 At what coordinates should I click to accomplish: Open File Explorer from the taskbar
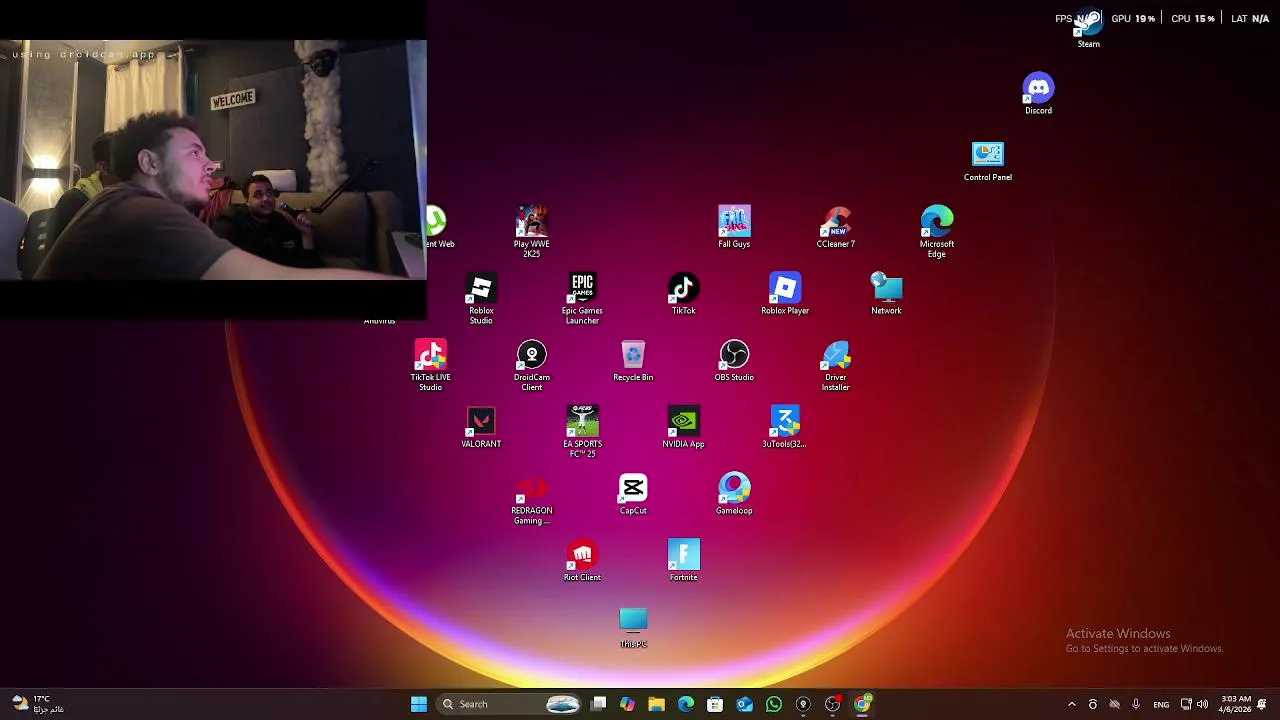pos(656,704)
